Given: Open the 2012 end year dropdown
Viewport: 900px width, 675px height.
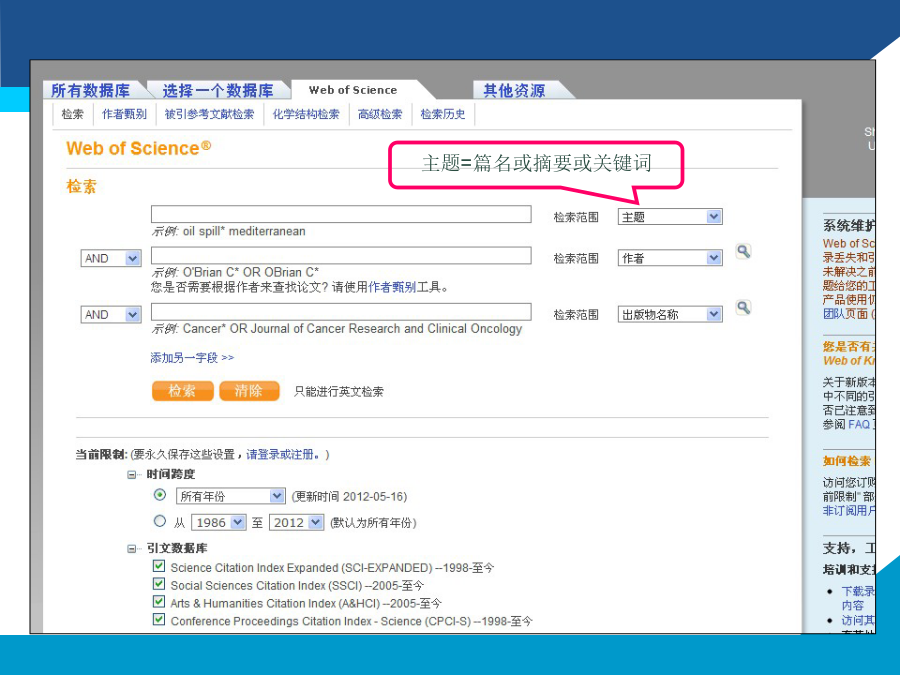Looking at the screenshot, I should (x=296, y=522).
